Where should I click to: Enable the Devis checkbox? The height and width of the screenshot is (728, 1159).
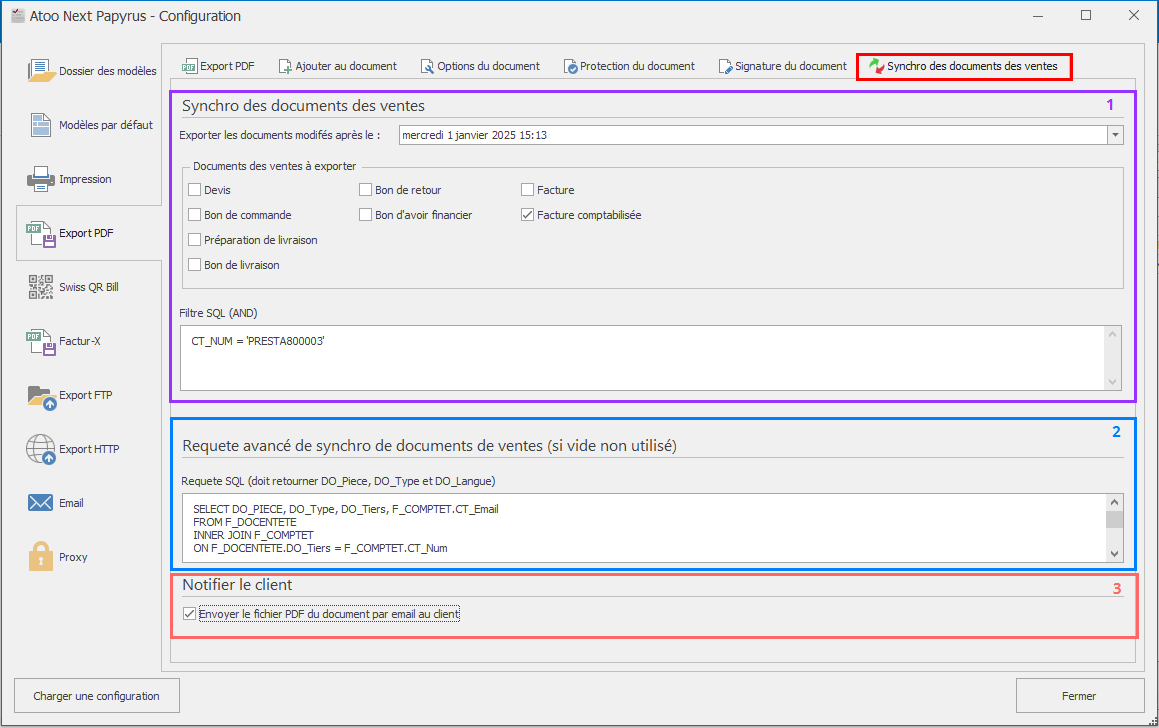tap(195, 190)
